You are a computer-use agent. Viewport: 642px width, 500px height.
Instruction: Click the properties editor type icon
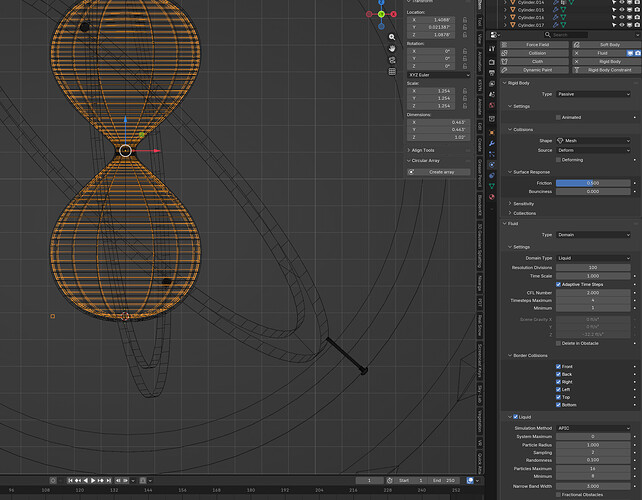495,35
